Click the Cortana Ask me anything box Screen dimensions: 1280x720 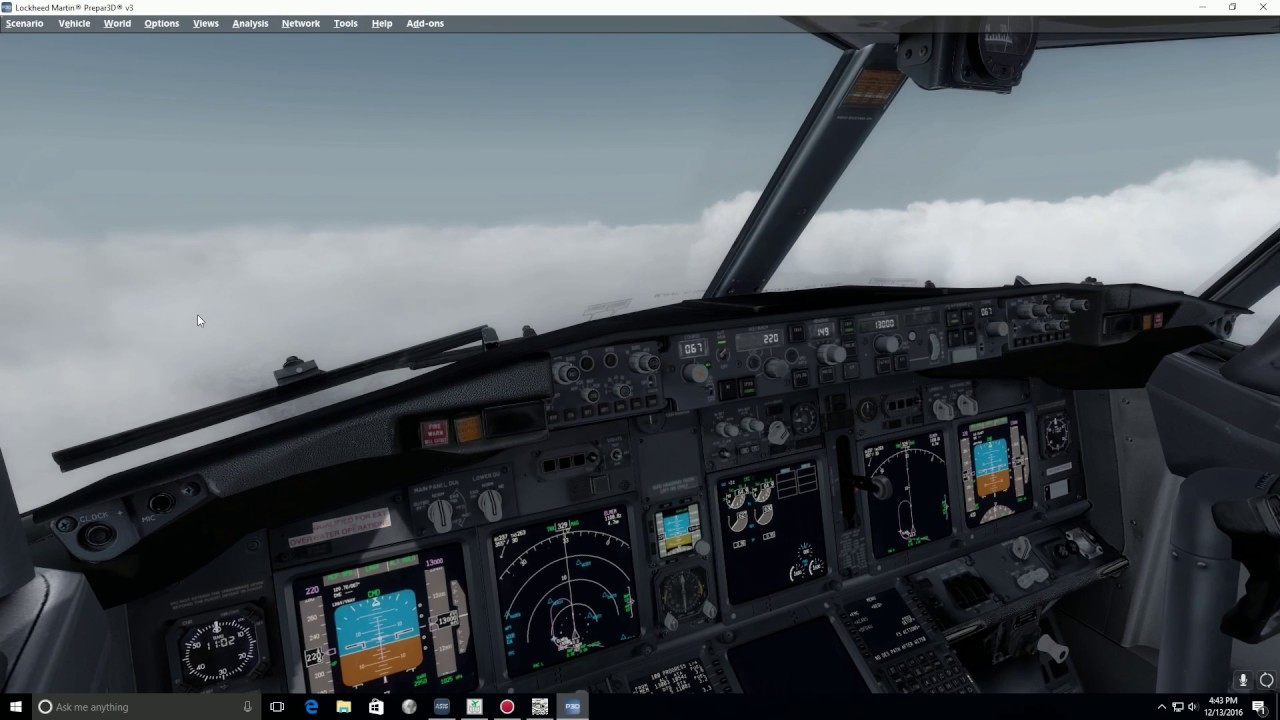click(146, 707)
